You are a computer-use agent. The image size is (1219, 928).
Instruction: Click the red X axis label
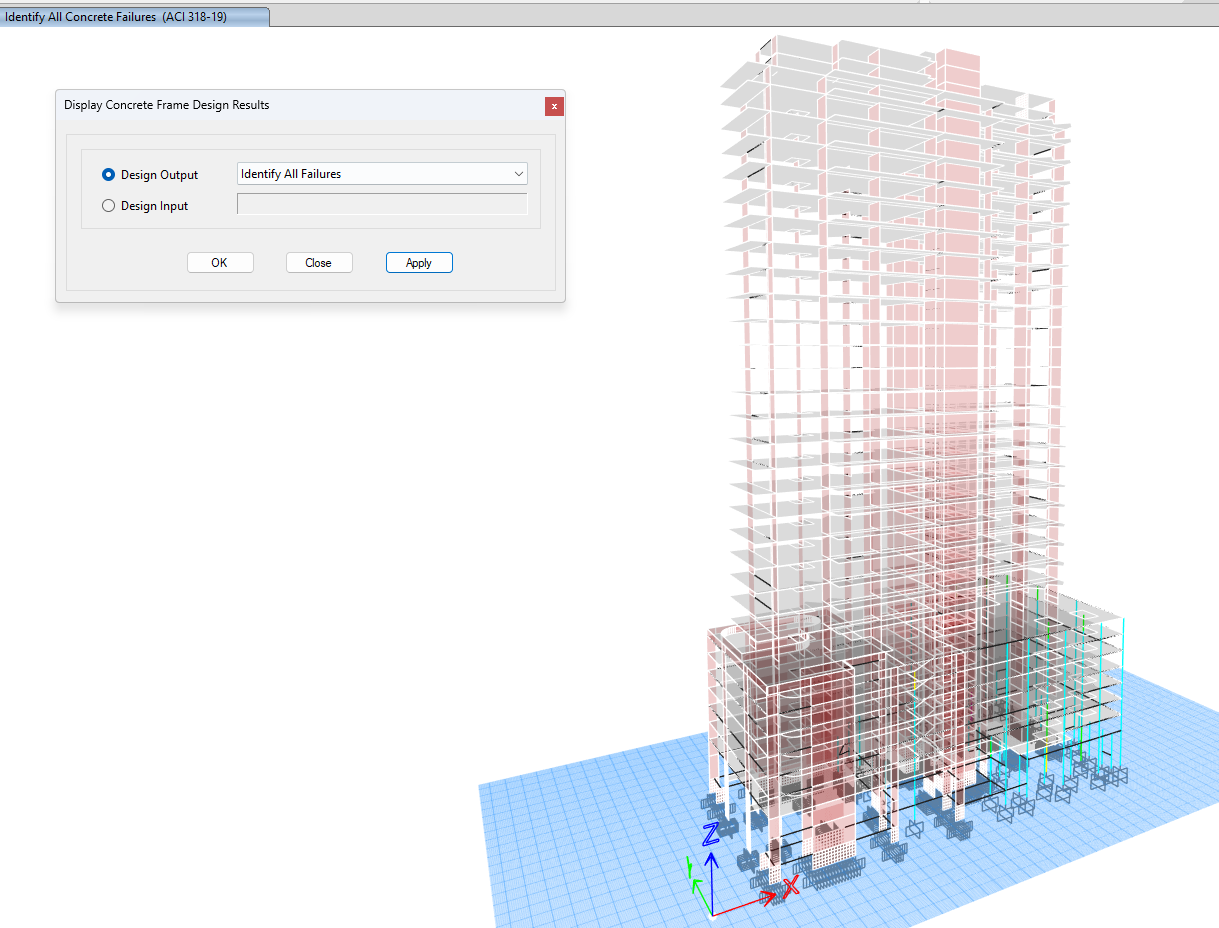click(x=790, y=886)
